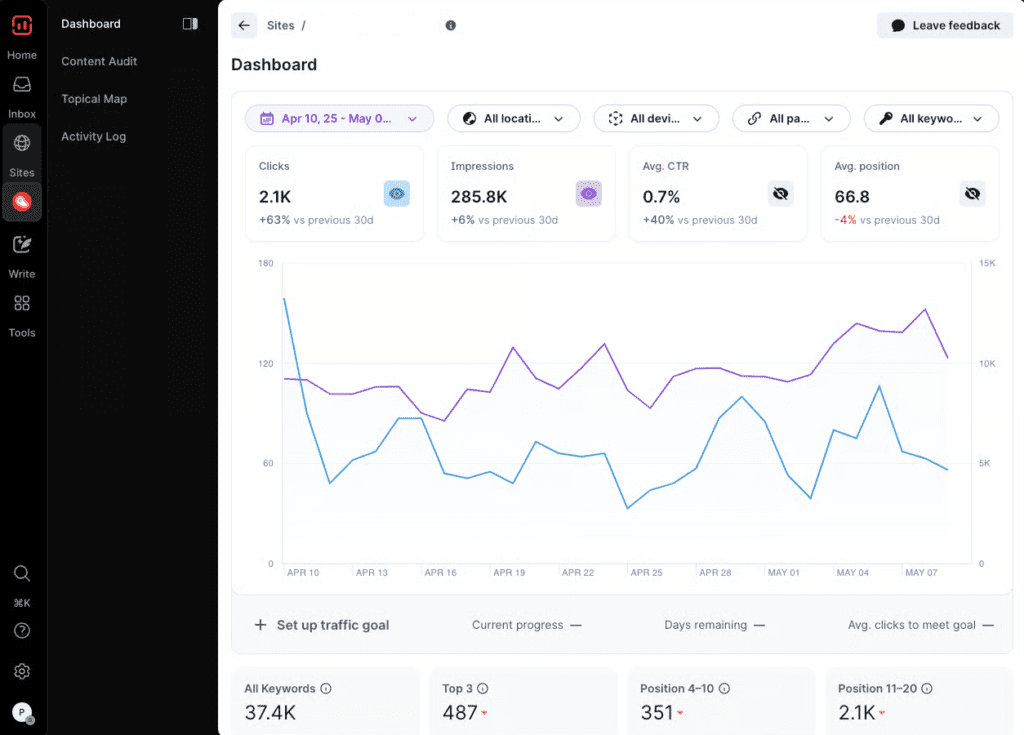
Task: Select the Sites globe icon
Action: point(21,150)
